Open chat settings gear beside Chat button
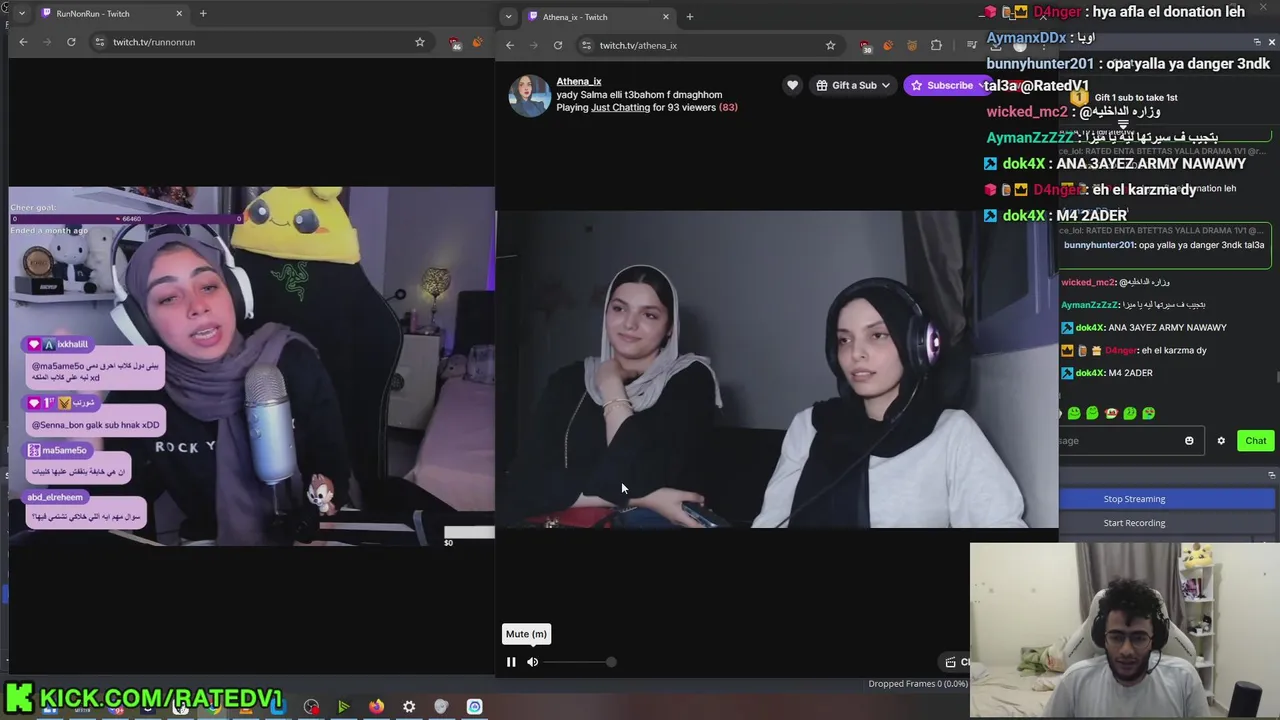Screen dimensions: 1280x720 pos(1221,441)
